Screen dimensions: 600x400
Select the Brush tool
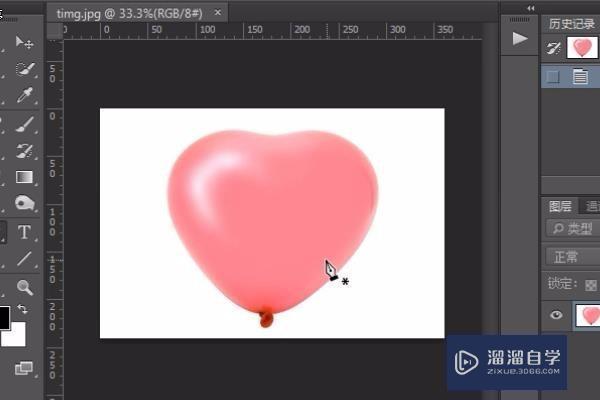point(24,124)
